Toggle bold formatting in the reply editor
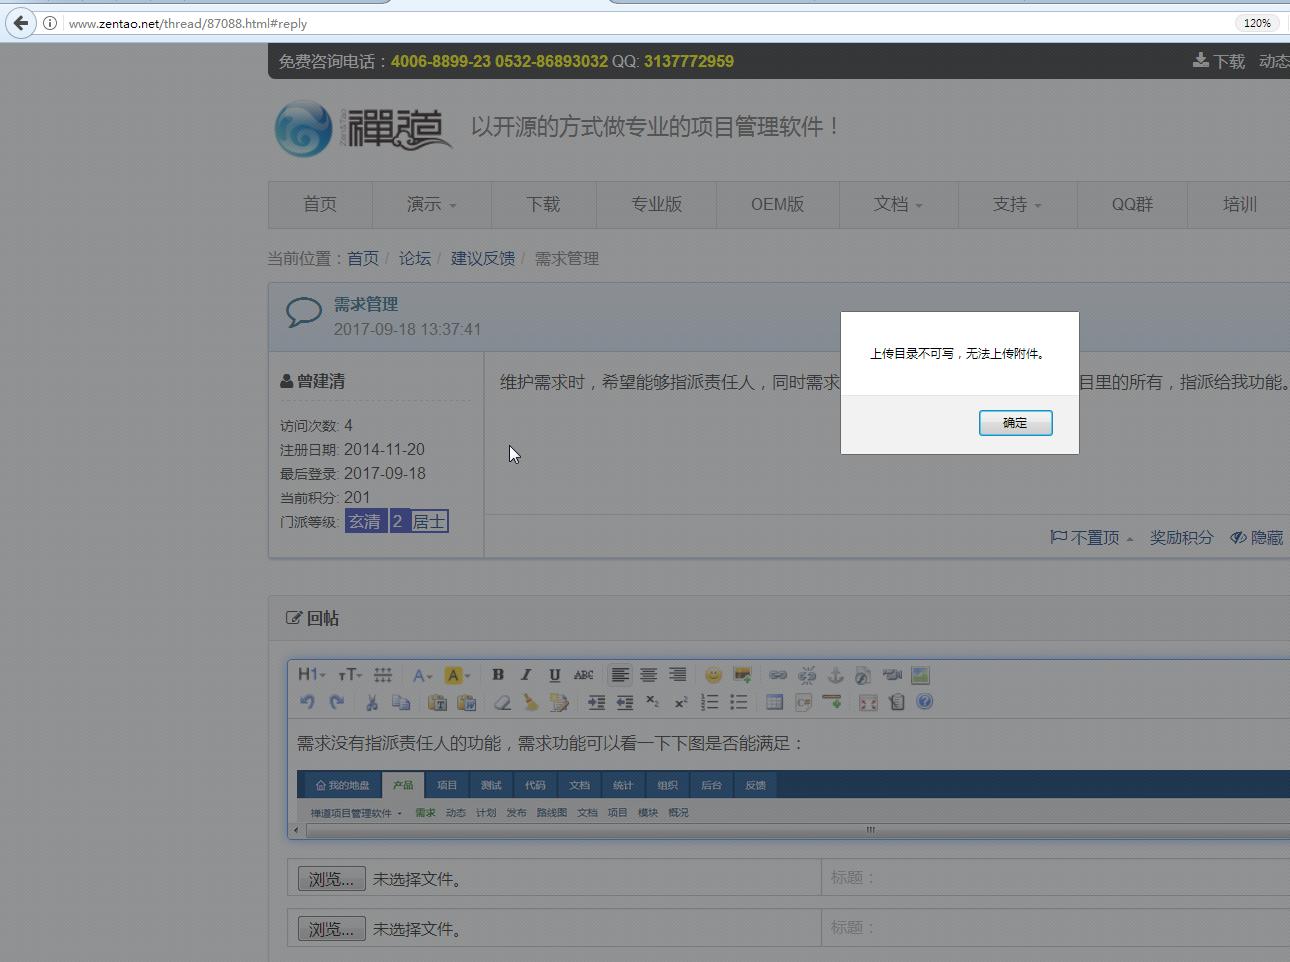Screen dimensions: 1290x962 click(x=498, y=675)
